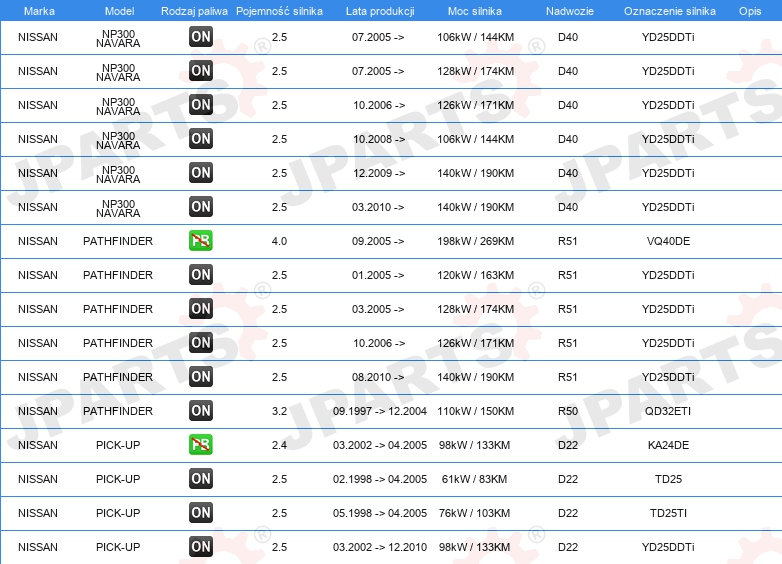Click the green PB icon for Pick-Up 2.4
782x564 pixels.
click(201, 444)
